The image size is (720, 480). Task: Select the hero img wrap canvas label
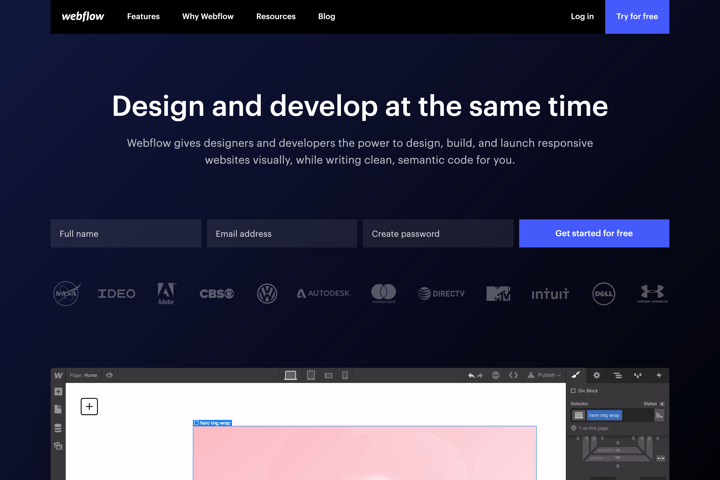[x=213, y=423]
